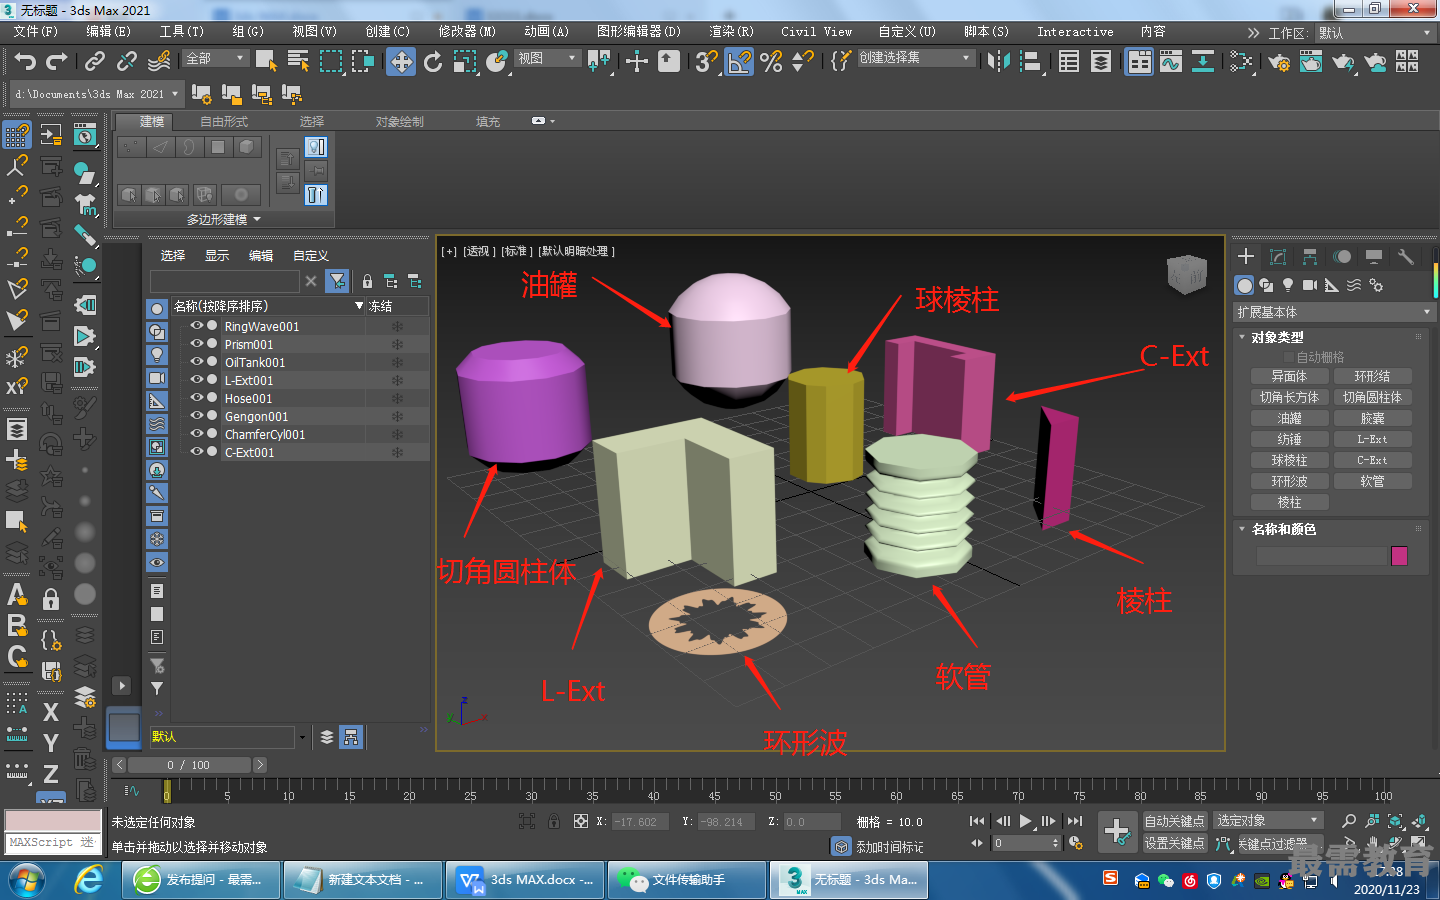
Task: Activate the Select and Scale tool
Action: pyautogui.click(x=465, y=62)
